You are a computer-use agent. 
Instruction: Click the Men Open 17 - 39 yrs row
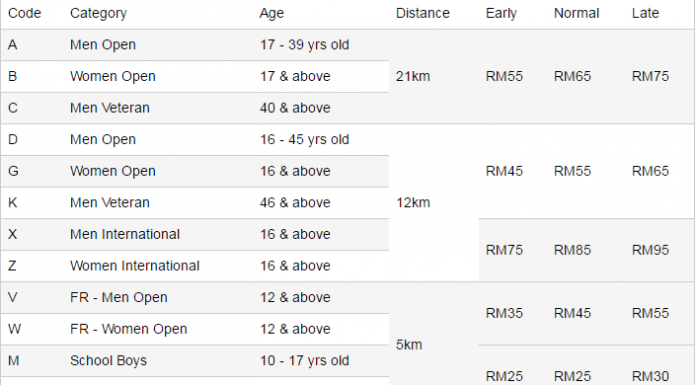pos(195,45)
